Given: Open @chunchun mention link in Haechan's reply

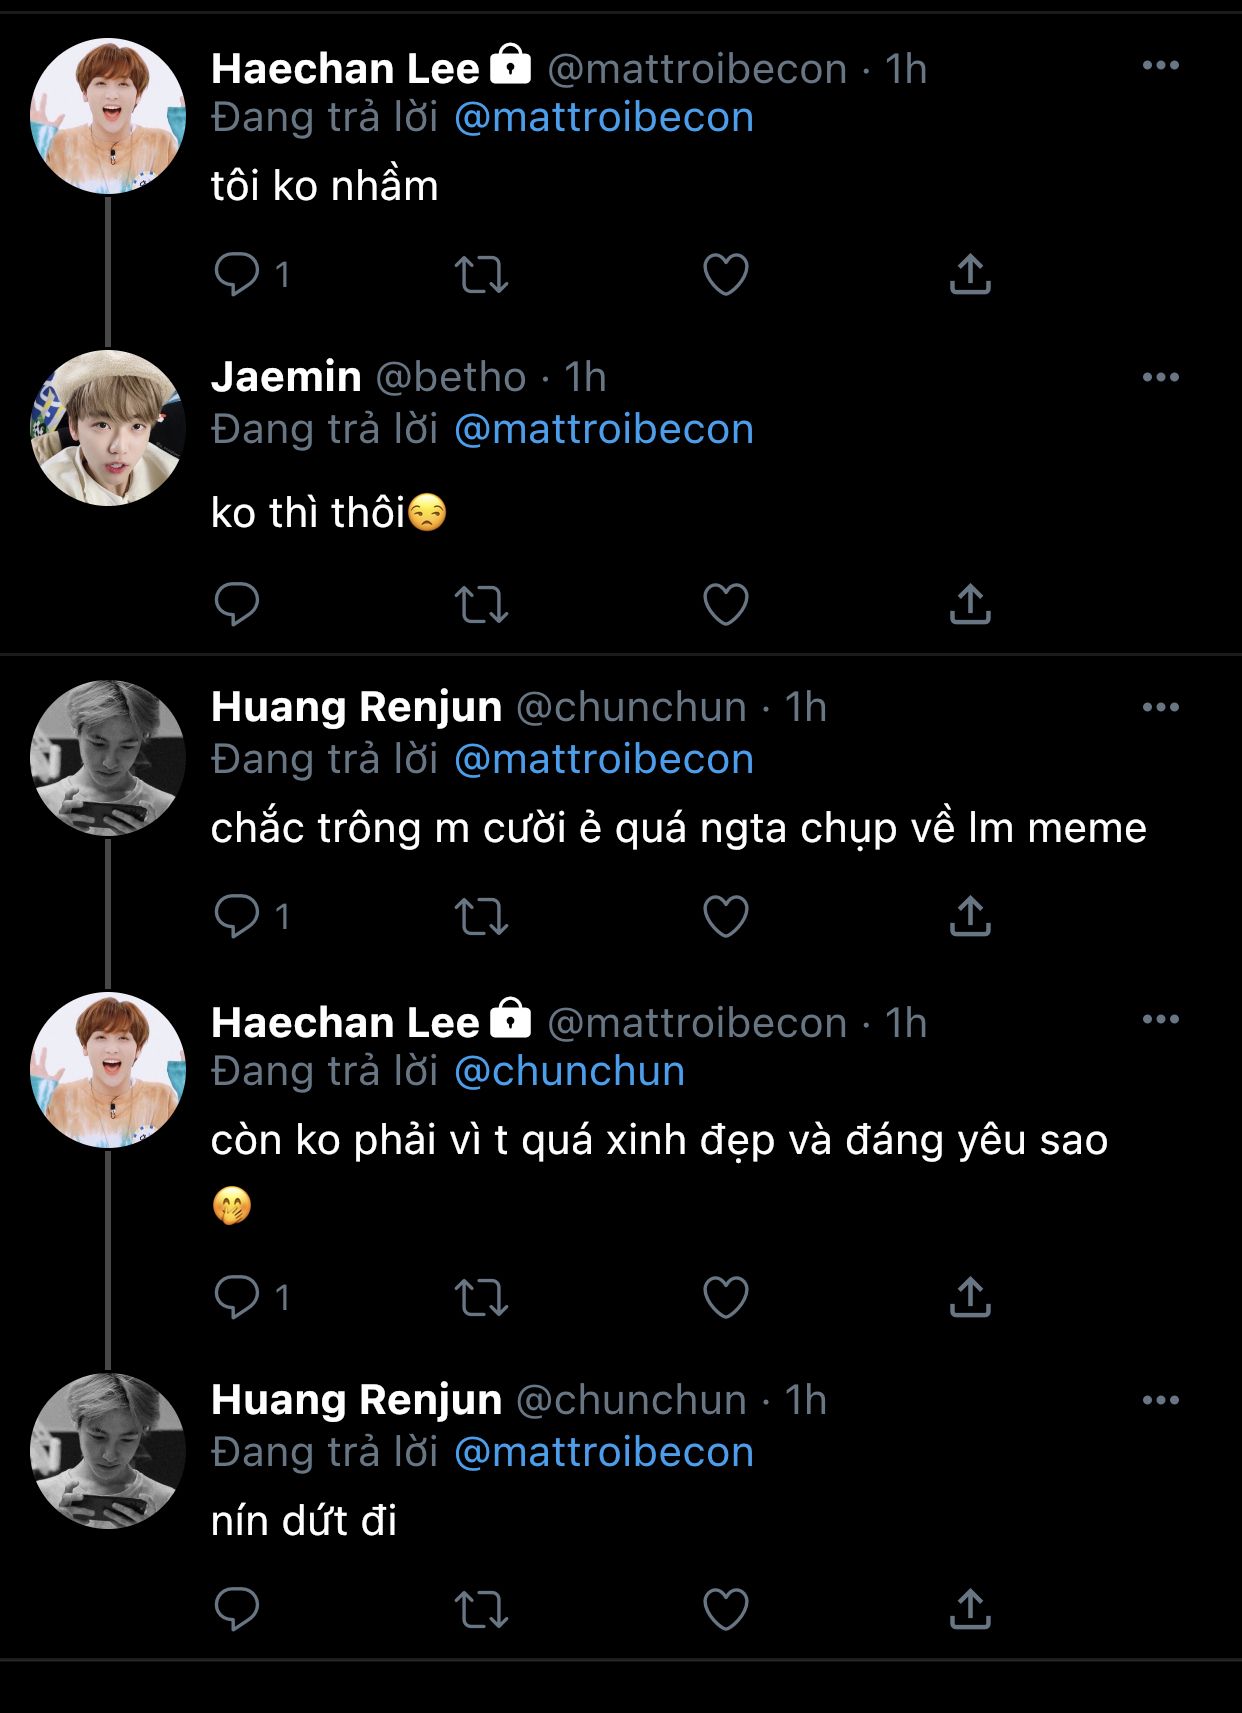Looking at the screenshot, I should [x=569, y=1072].
